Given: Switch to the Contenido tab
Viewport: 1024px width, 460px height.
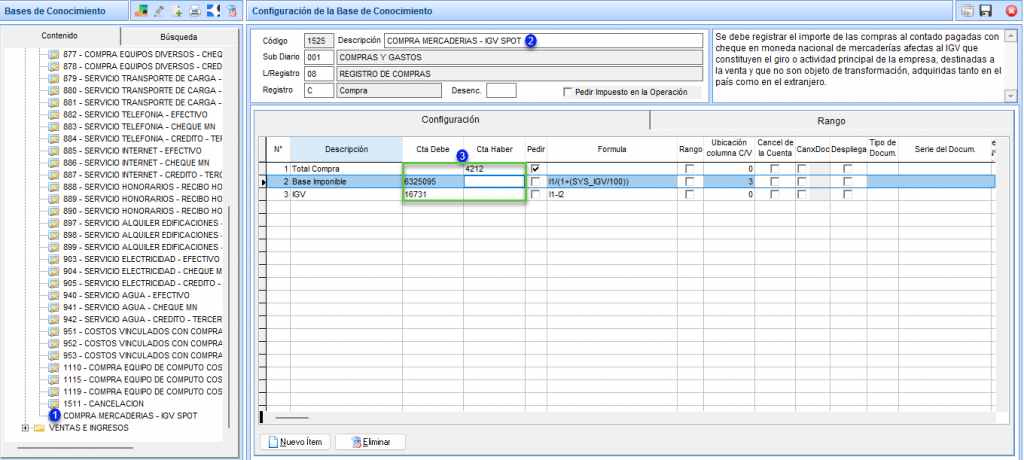Looking at the screenshot, I should pyautogui.click(x=59, y=36).
